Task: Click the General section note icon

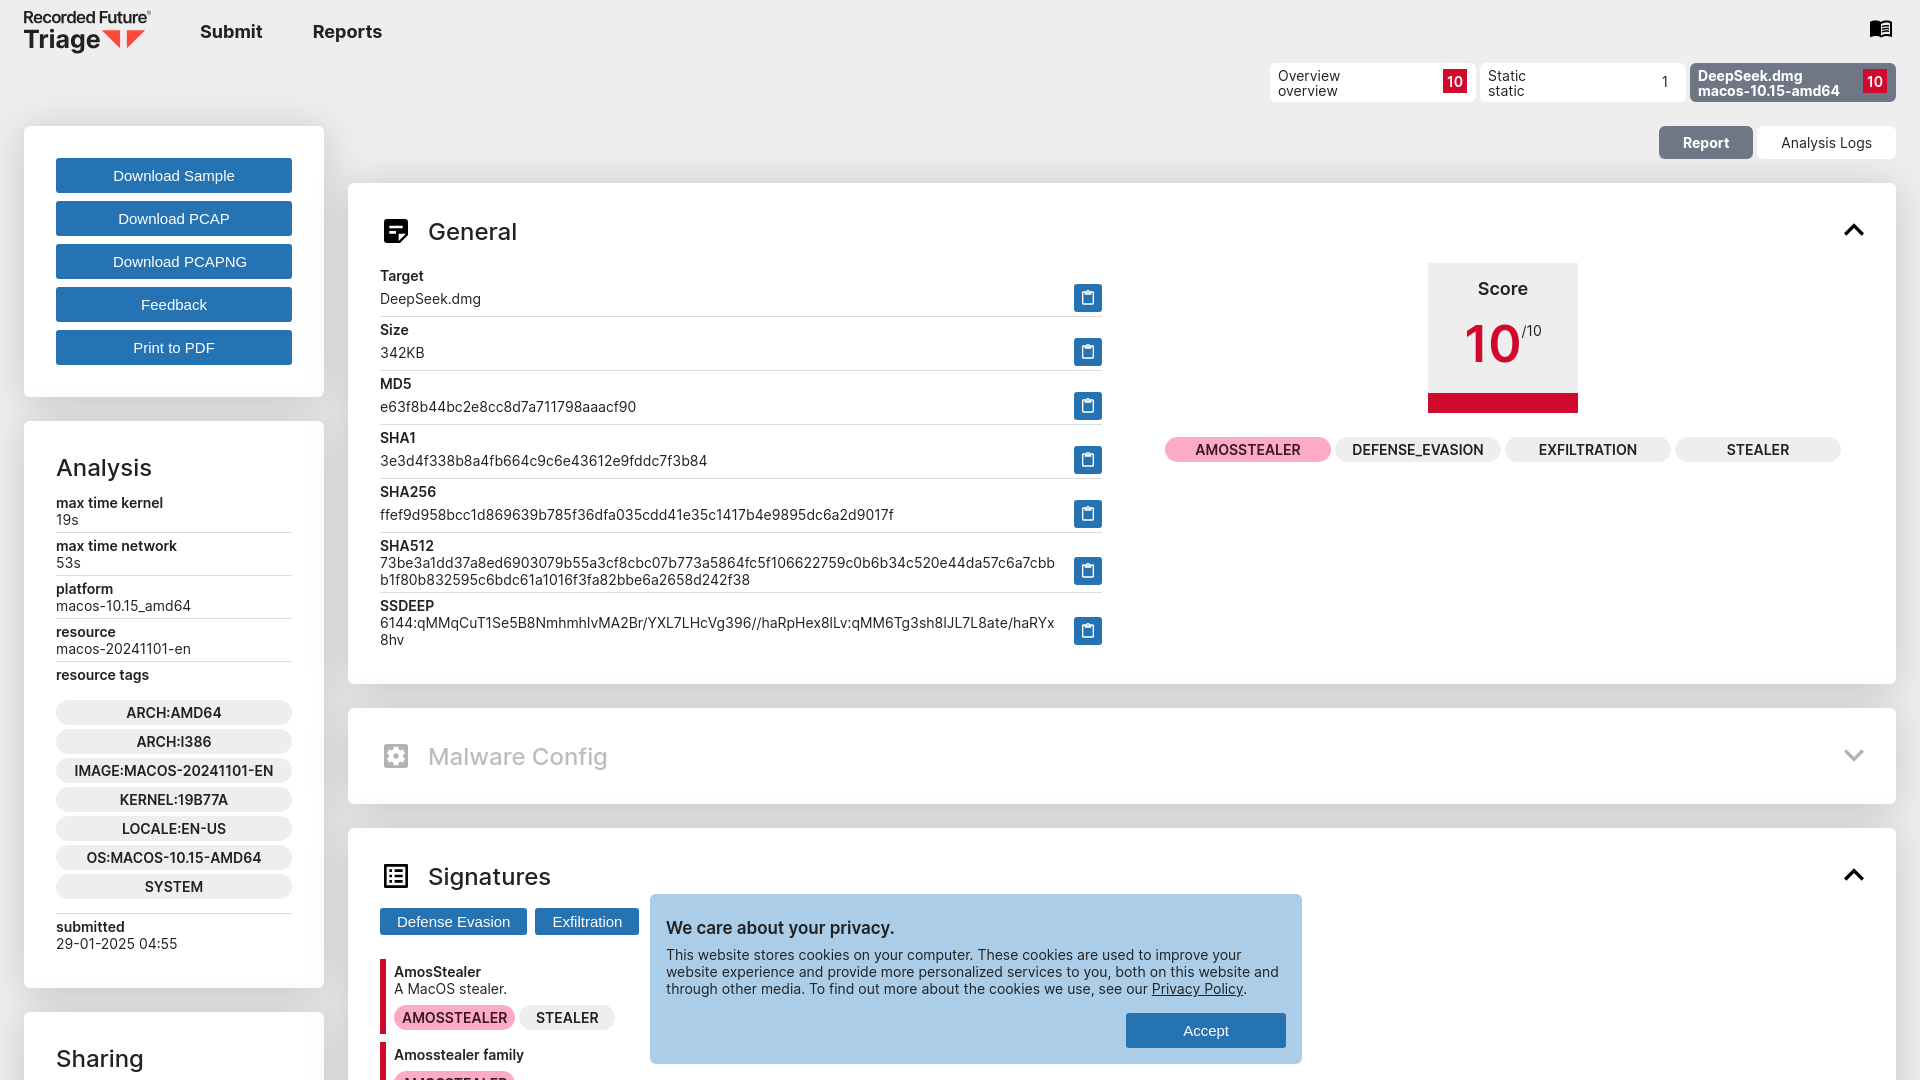Action: point(396,231)
